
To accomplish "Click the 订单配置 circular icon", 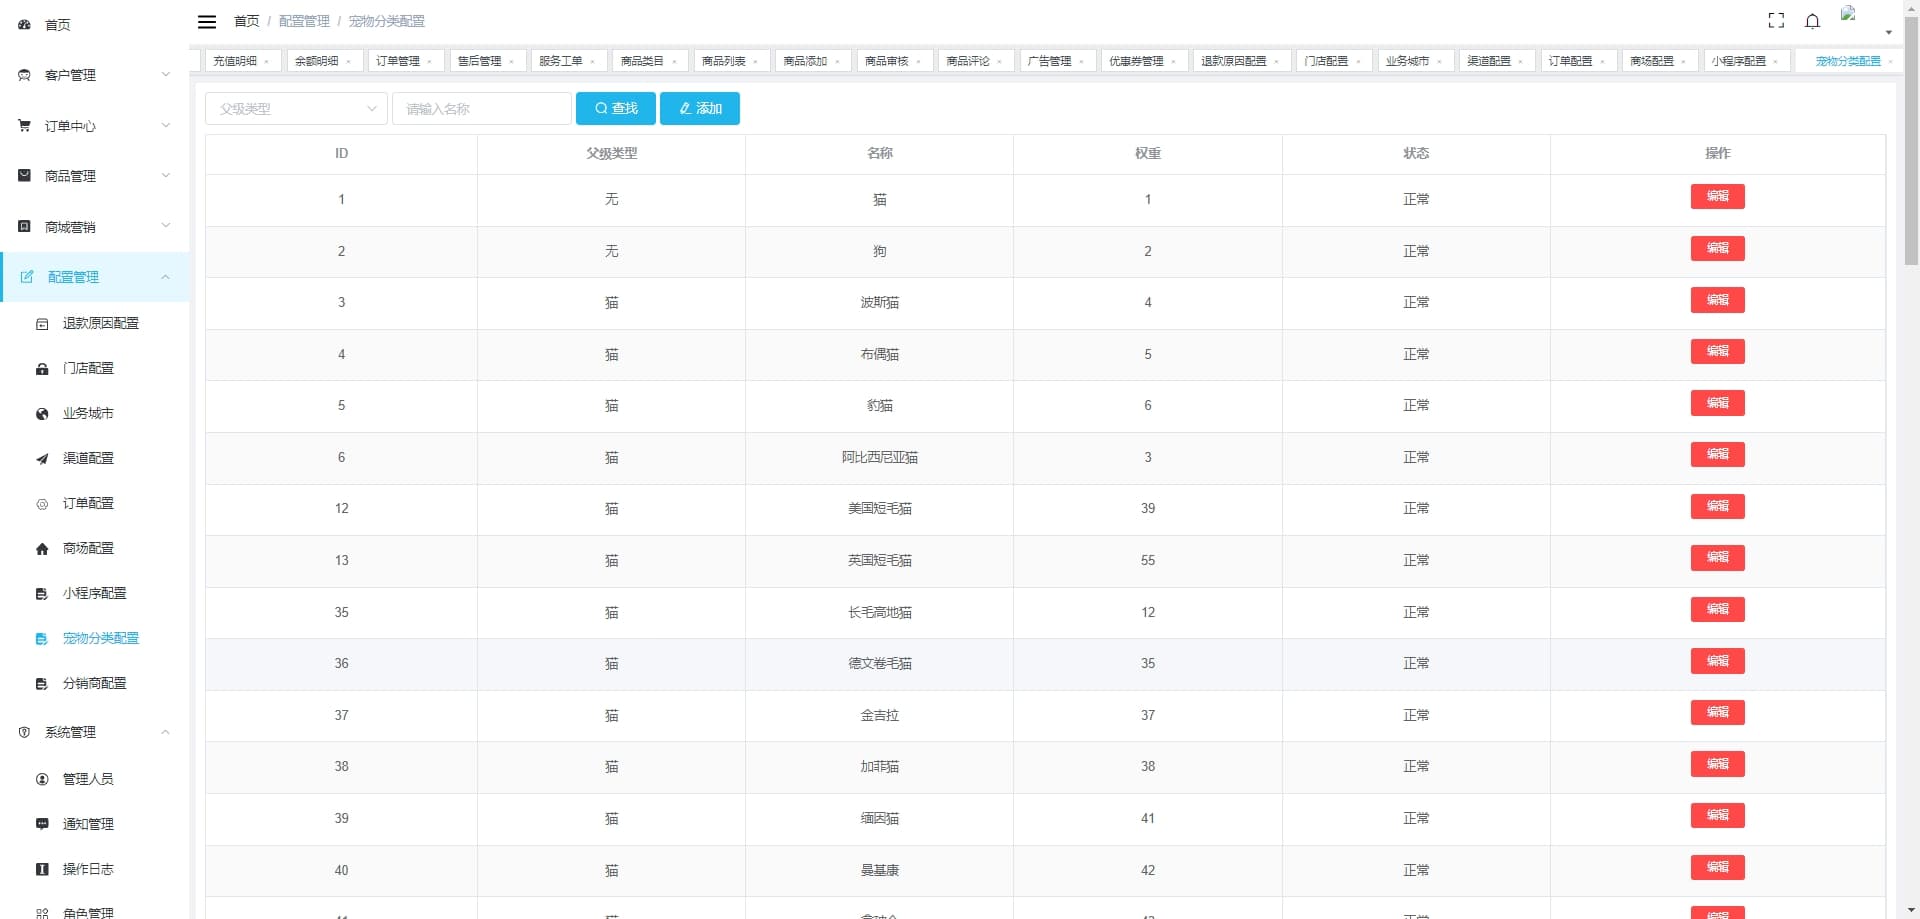I will [42, 504].
